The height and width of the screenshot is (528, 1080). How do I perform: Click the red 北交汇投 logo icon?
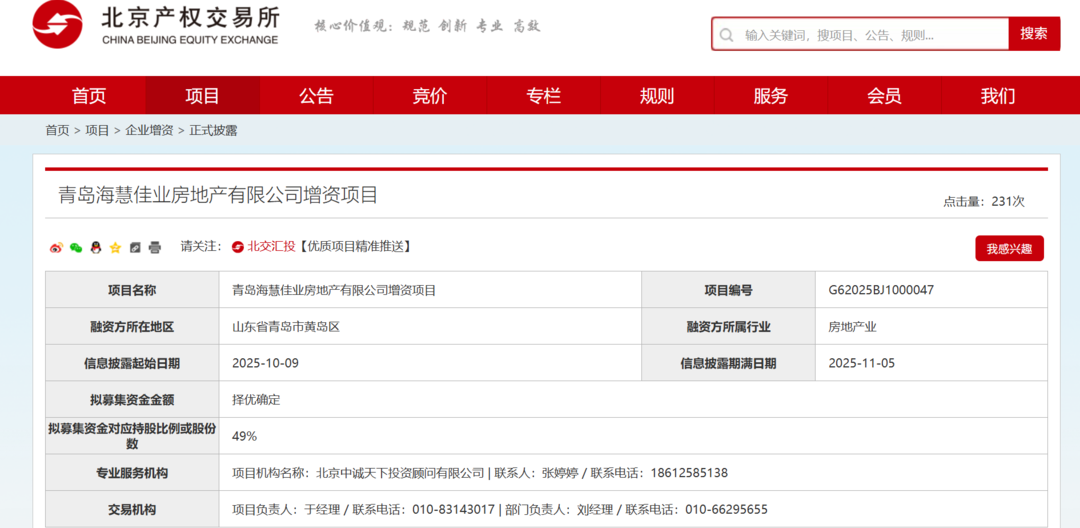(x=238, y=247)
